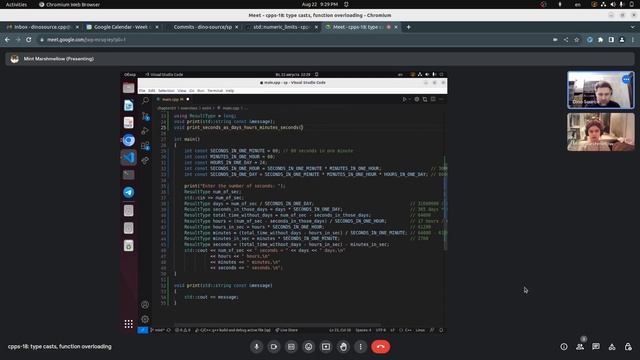The height and width of the screenshot is (360, 640).
Task: Click the meeting title cpps-18: type casts text
Action: 60,347
